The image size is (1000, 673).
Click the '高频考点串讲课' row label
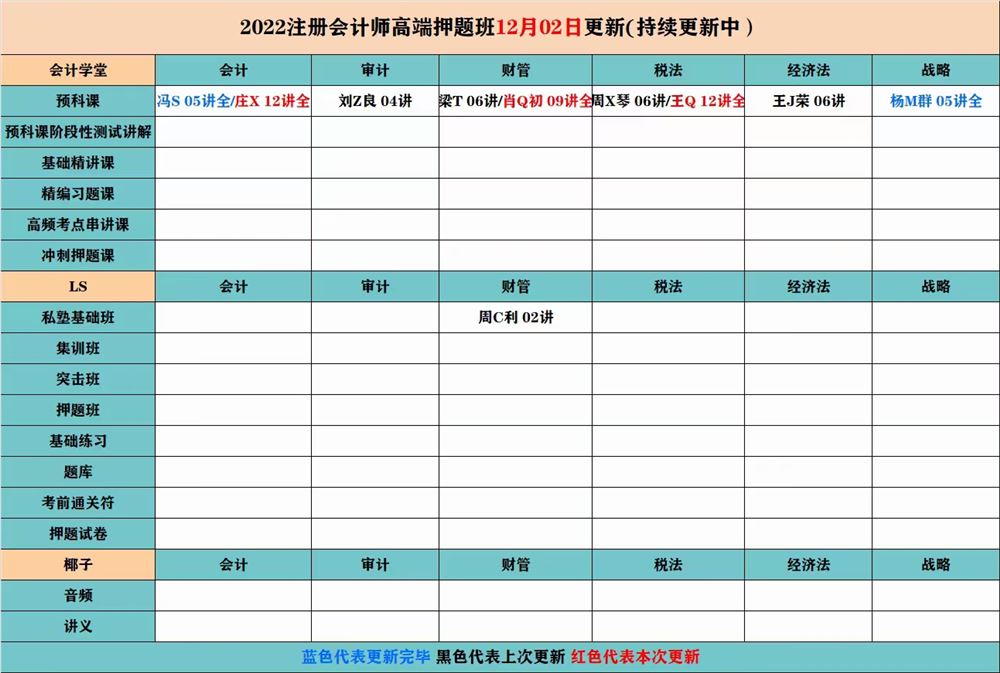click(x=78, y=225)
